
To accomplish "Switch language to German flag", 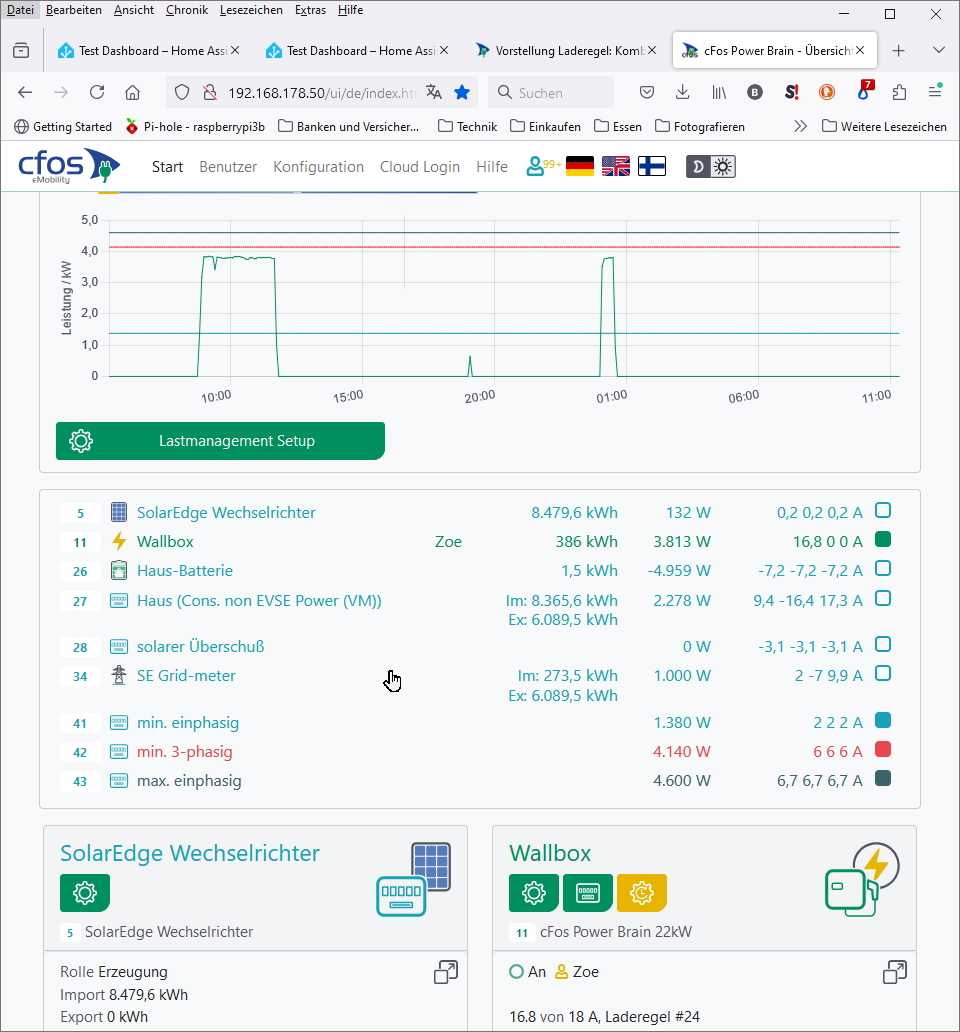I will pos(580,167).
